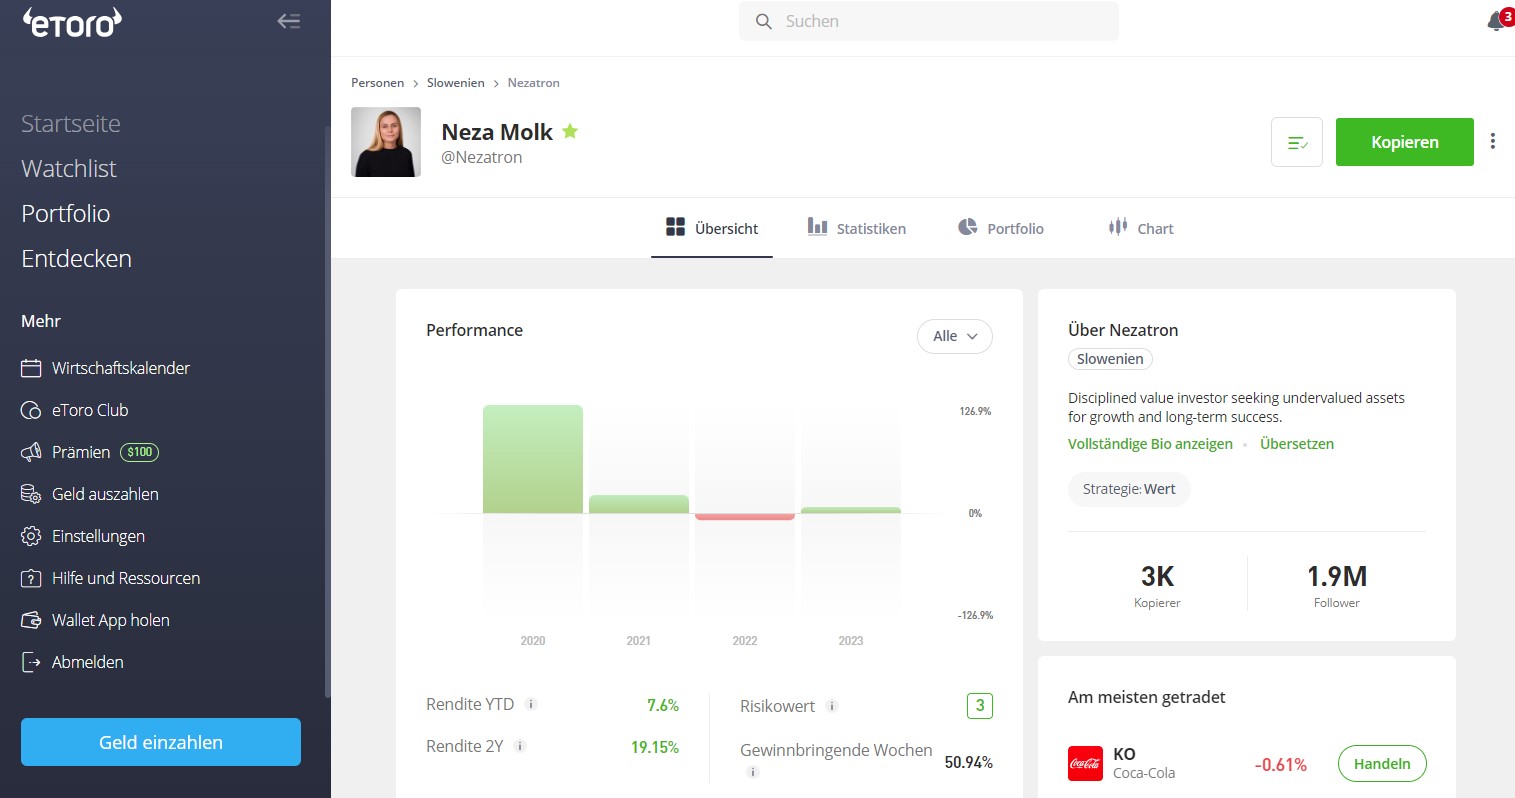The width and height of the screenshot is (1515, 798).
Task: Click the Geld auszahlen coins icon
Action: click(x=31, y=494)
